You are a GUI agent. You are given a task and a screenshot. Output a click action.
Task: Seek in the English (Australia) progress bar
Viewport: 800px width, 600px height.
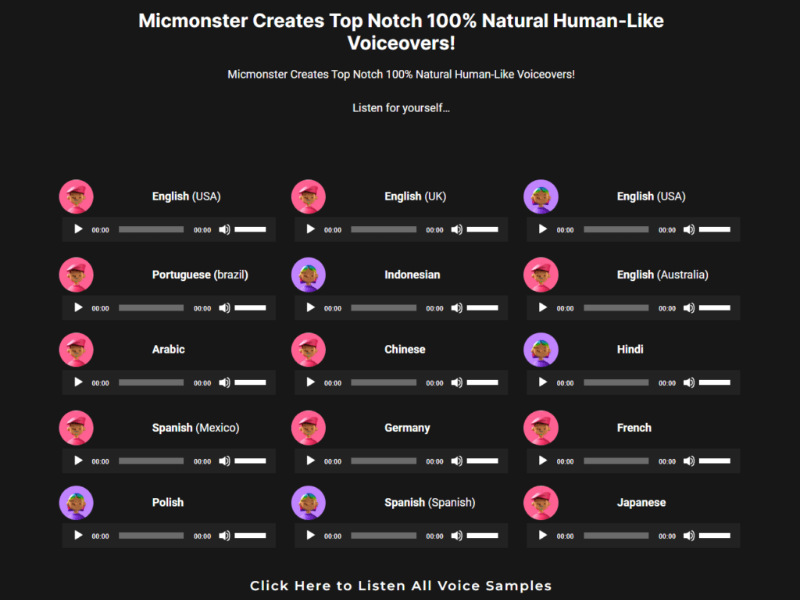[x=616, y=308]
